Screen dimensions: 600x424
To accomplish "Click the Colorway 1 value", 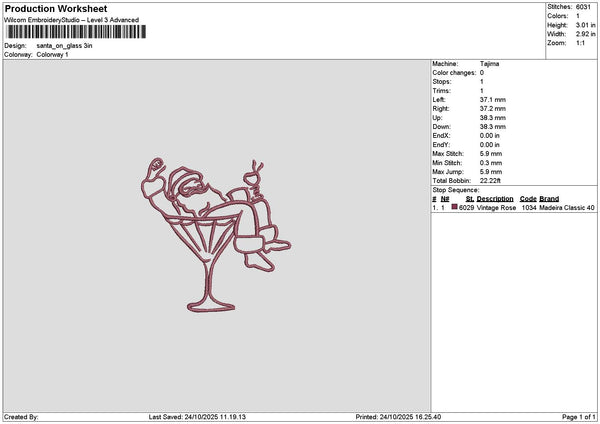I will 52,55.
